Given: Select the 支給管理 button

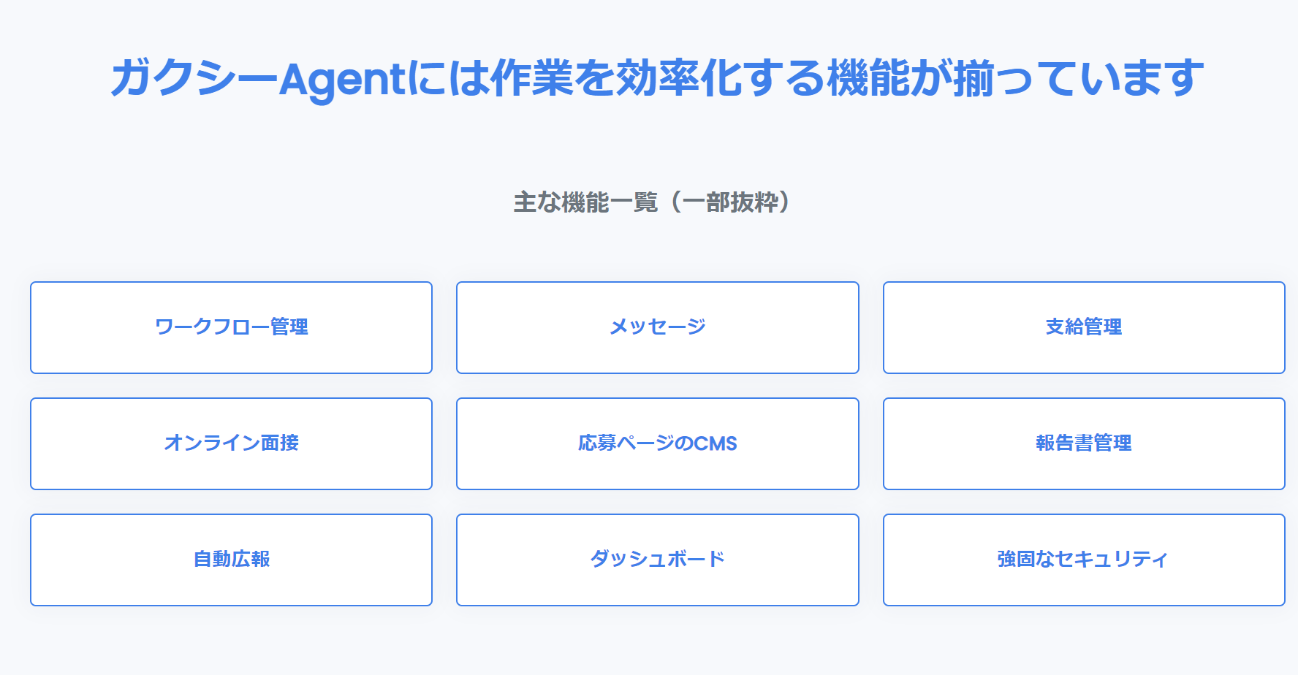Looking at the screenshot, I should coord(1083,327).
